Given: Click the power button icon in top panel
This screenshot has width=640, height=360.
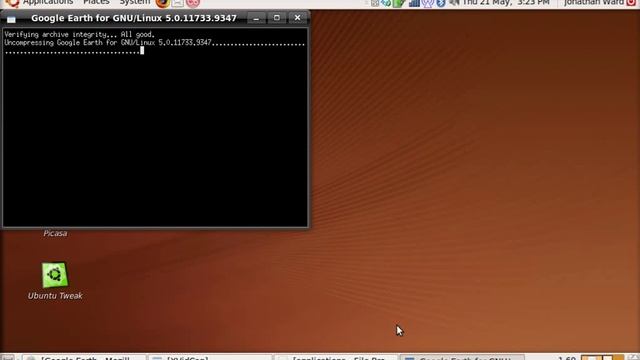Looking at the screenshot, I should pos(631,3).
